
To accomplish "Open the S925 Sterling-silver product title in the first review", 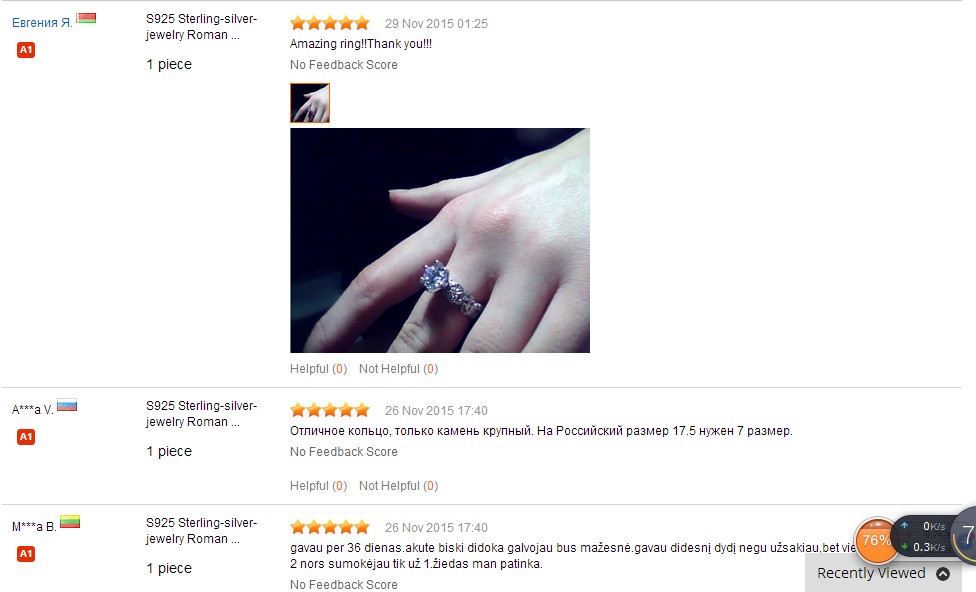I will point(201,27).
